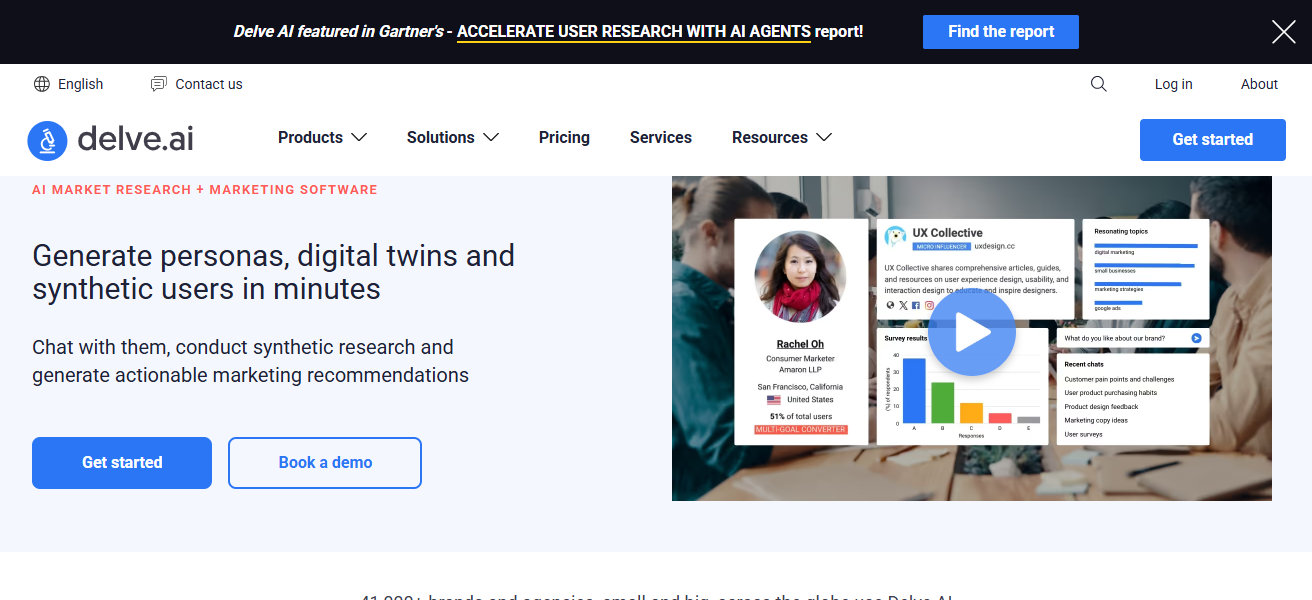
Task: Click the delve.ai microscope logo icon
Action: (x=47, y=141)
